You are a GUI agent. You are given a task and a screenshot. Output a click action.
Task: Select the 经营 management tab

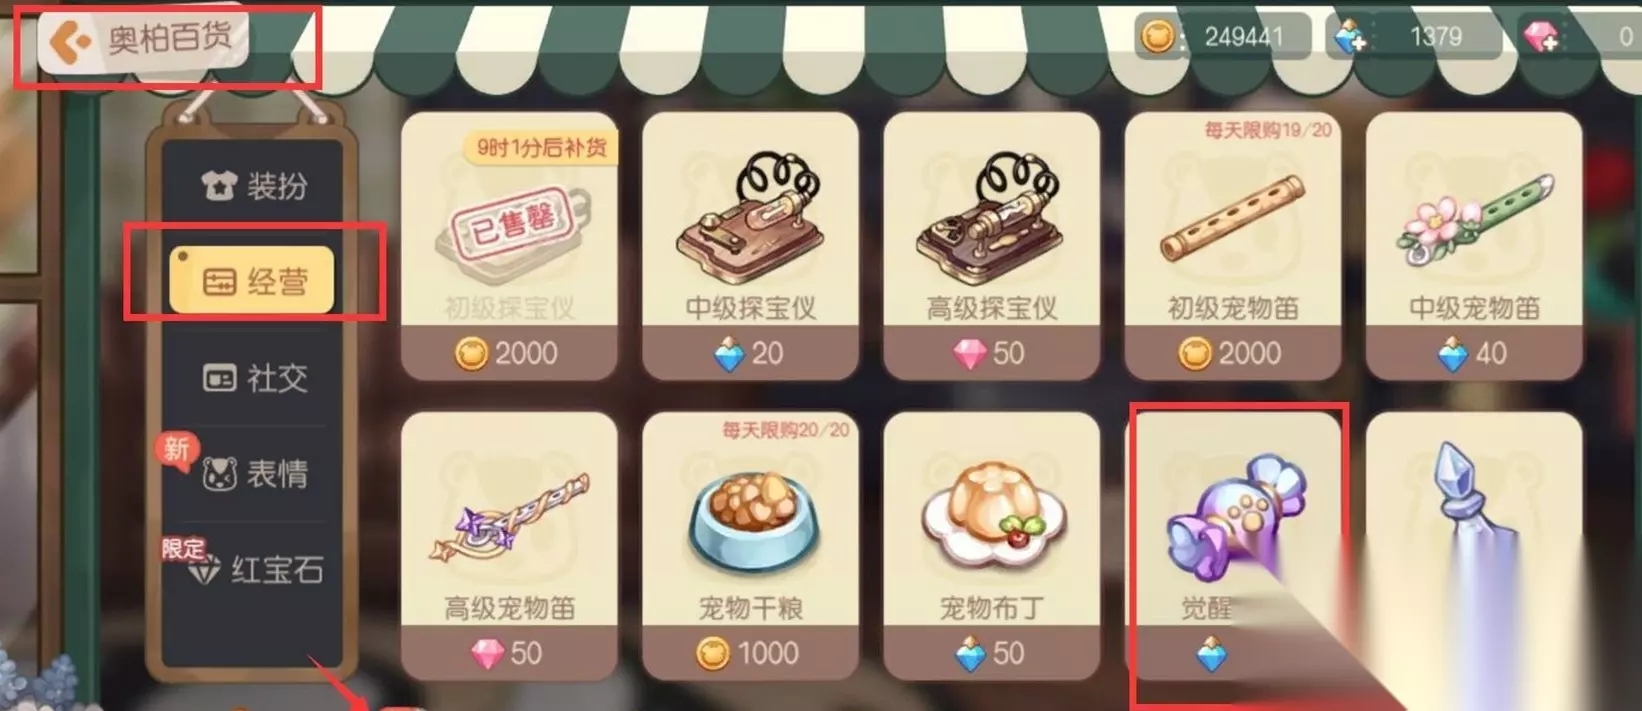click(x=252, y=281)
